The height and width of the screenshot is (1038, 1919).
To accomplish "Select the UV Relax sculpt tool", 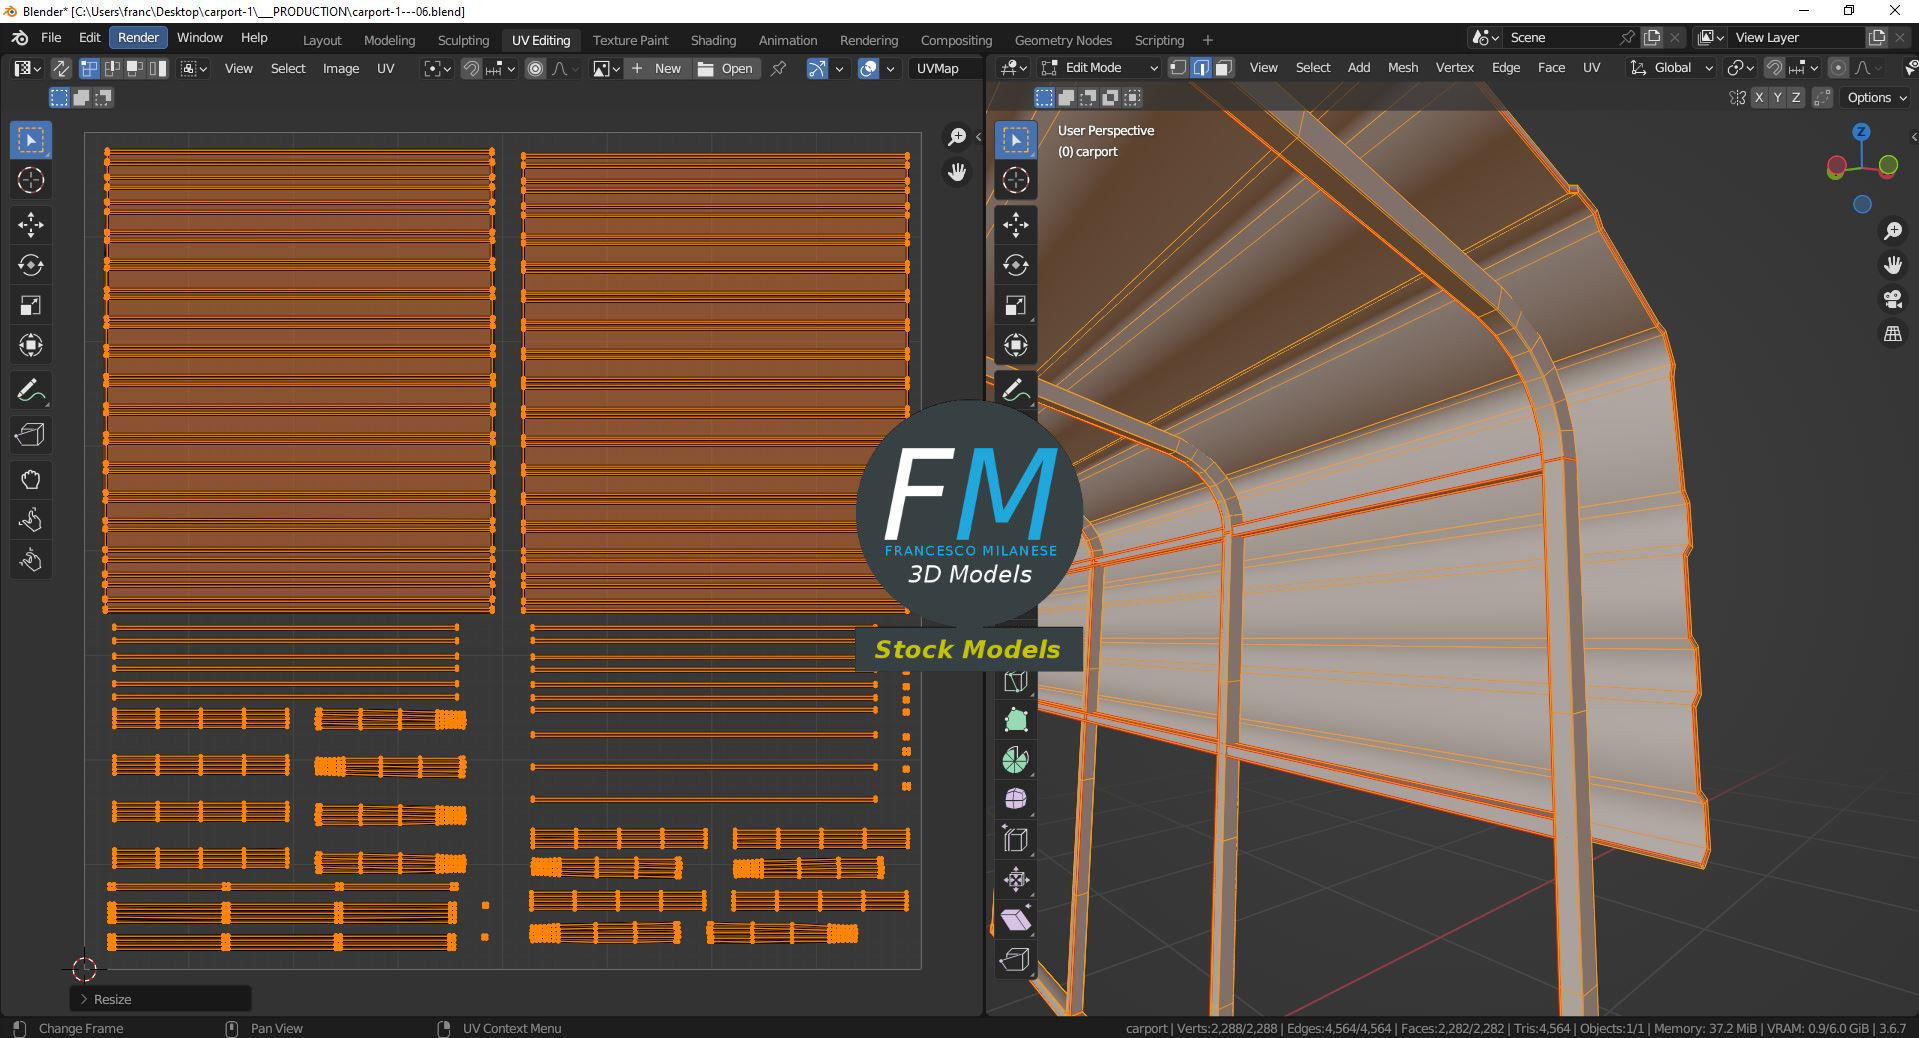I will (31, 520).
